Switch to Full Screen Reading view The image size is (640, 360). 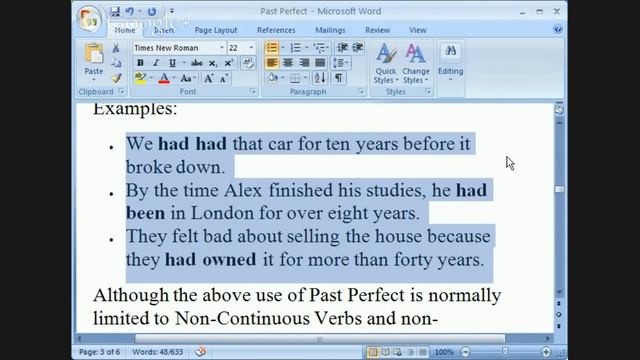tap(385, 352)
